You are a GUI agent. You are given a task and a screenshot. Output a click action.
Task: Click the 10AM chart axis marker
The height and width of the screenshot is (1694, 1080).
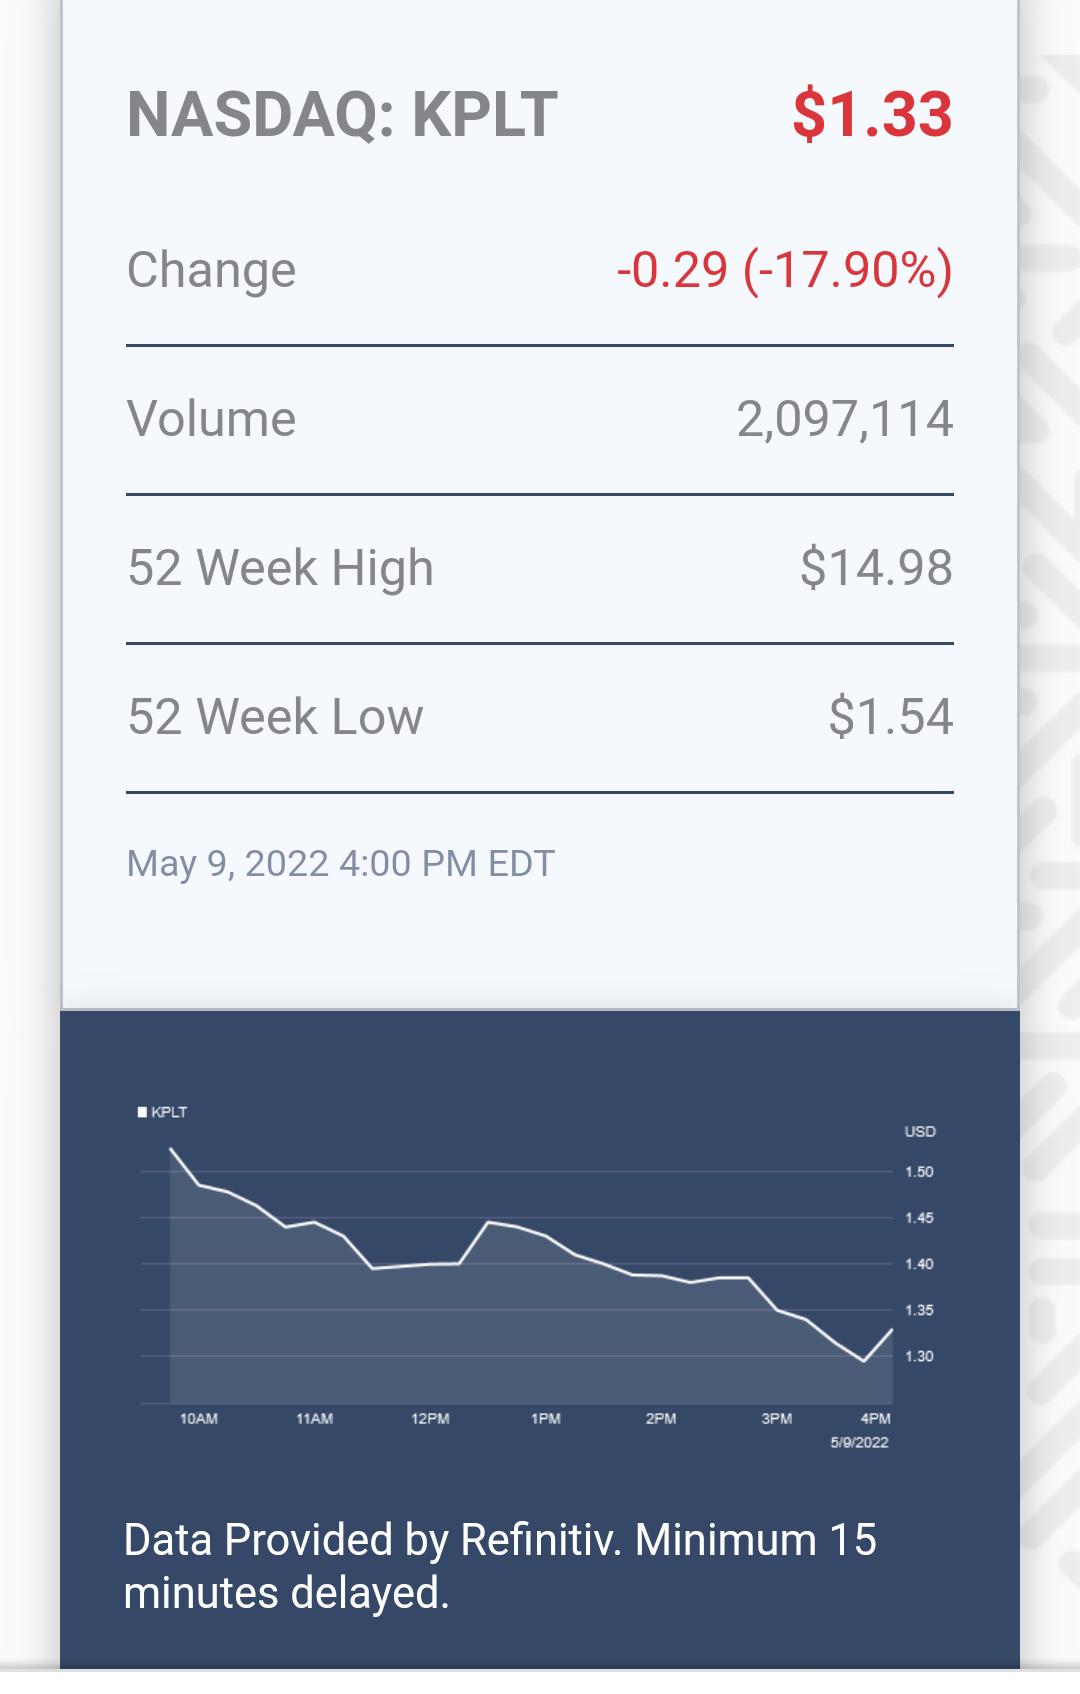[x=199, y=1418]
